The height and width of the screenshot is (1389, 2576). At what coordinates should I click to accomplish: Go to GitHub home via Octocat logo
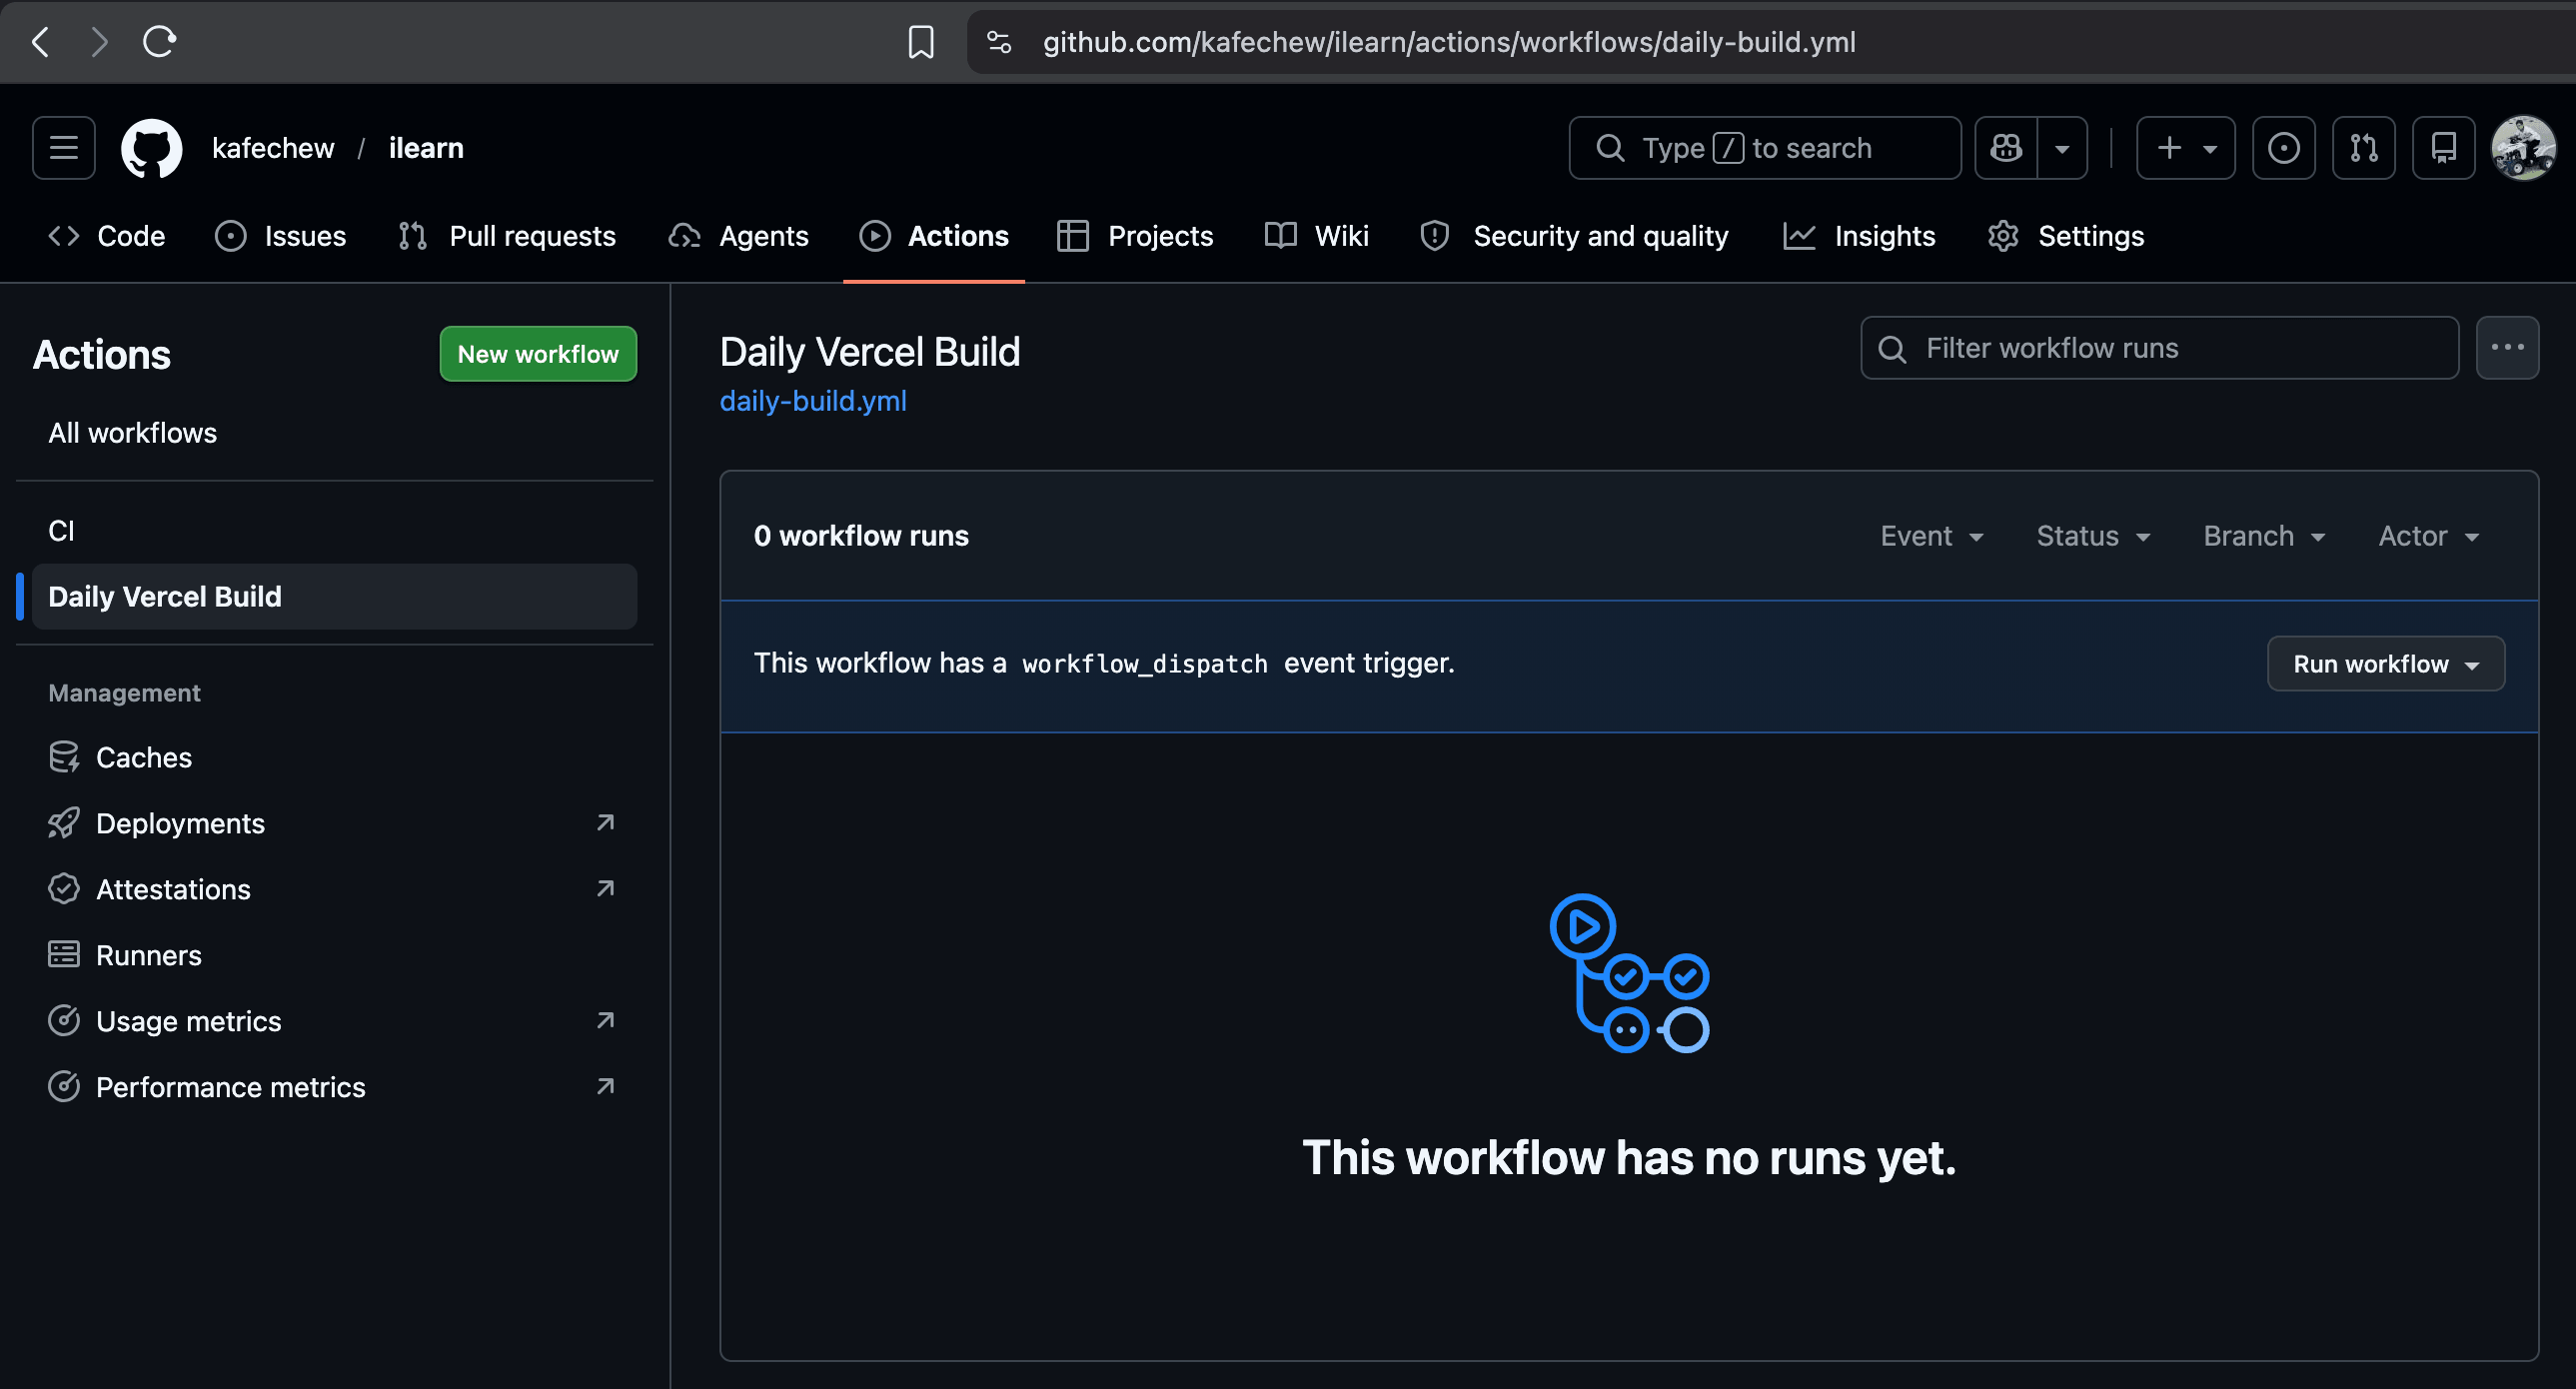(151, 148)
